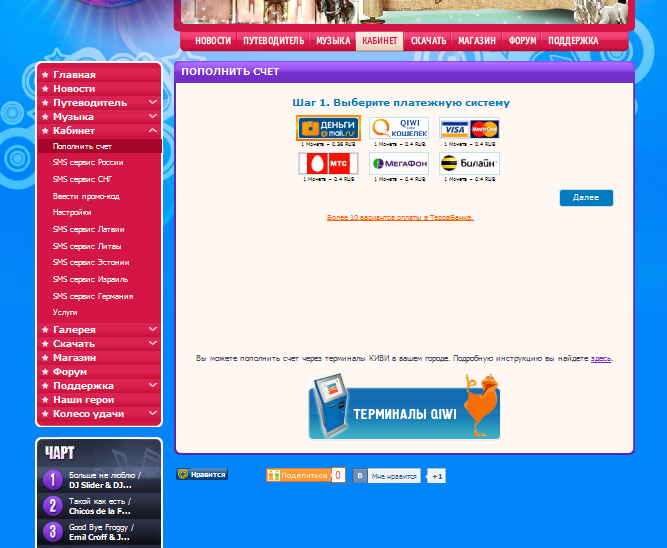Viewport: 667px width, 548px height.
Task: Expand Поддержка sidebar section
Action: click(x=153, y=385)
